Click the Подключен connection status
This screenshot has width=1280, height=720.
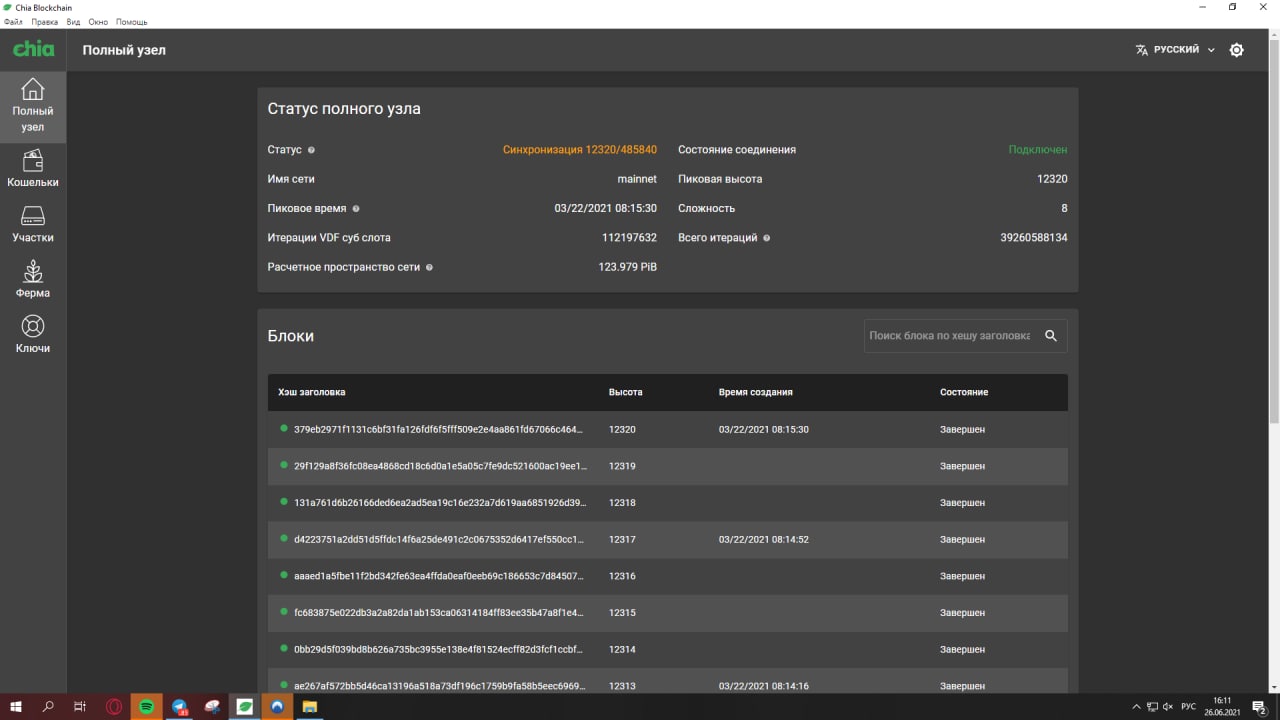(x=1038, y=150)
